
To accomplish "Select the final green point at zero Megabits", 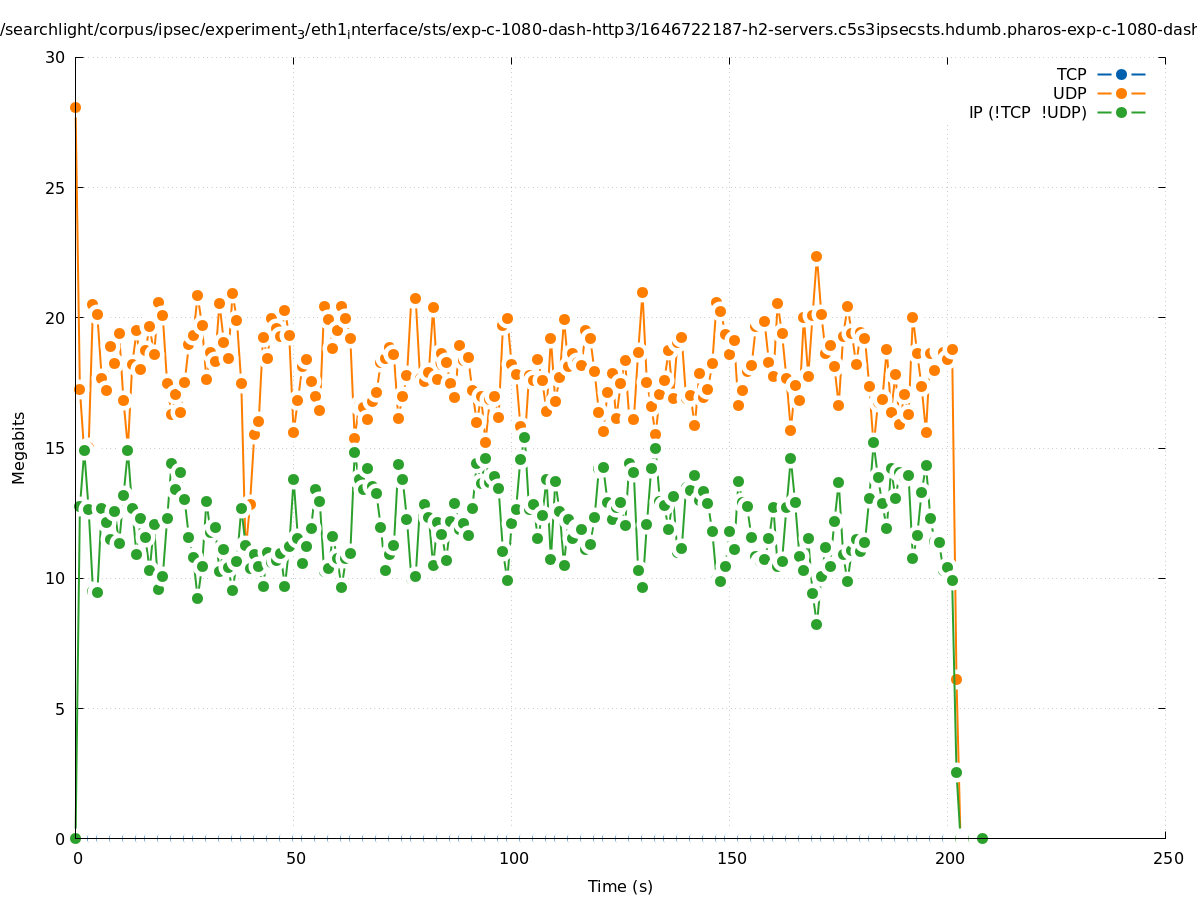I will 982,838.
